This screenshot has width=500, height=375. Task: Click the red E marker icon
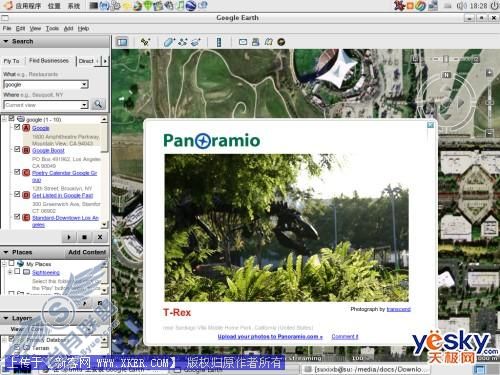click(x=26, y=217)
